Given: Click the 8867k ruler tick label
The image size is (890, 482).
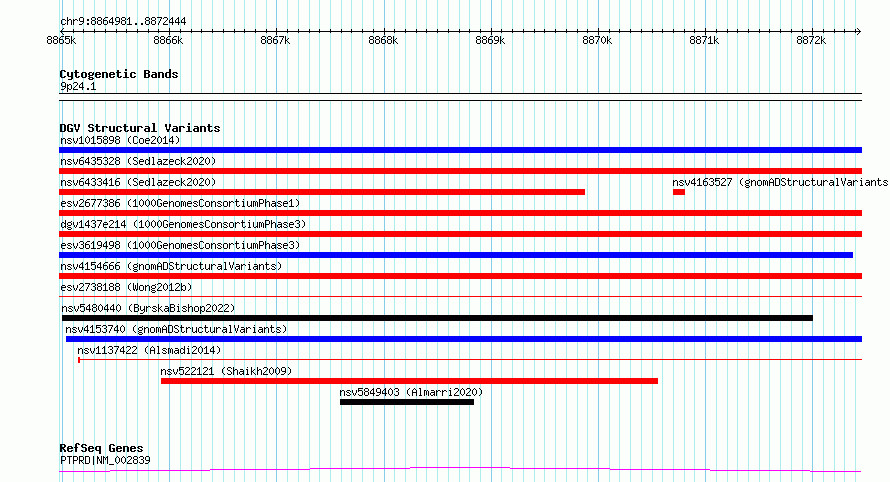Looking at the screenshot, I should (x=275, y=40).
